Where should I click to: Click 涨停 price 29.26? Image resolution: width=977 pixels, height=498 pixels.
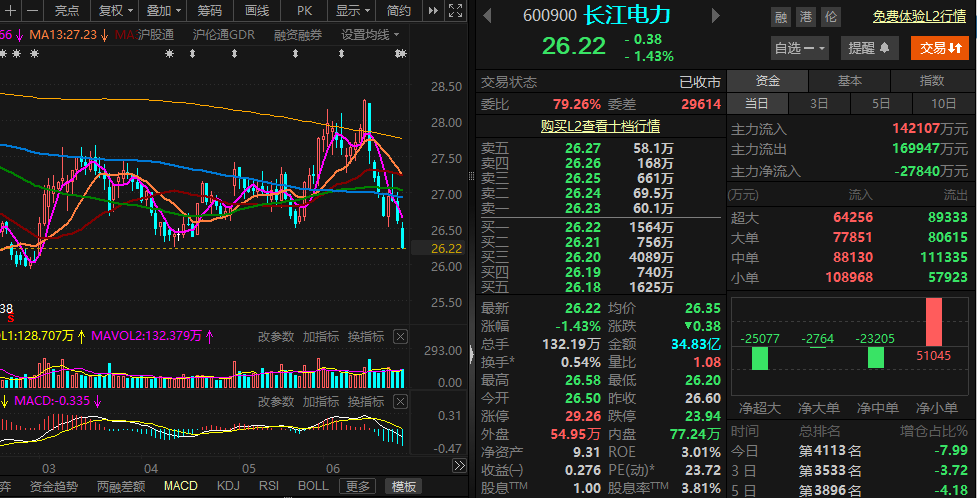coord(583,416)
